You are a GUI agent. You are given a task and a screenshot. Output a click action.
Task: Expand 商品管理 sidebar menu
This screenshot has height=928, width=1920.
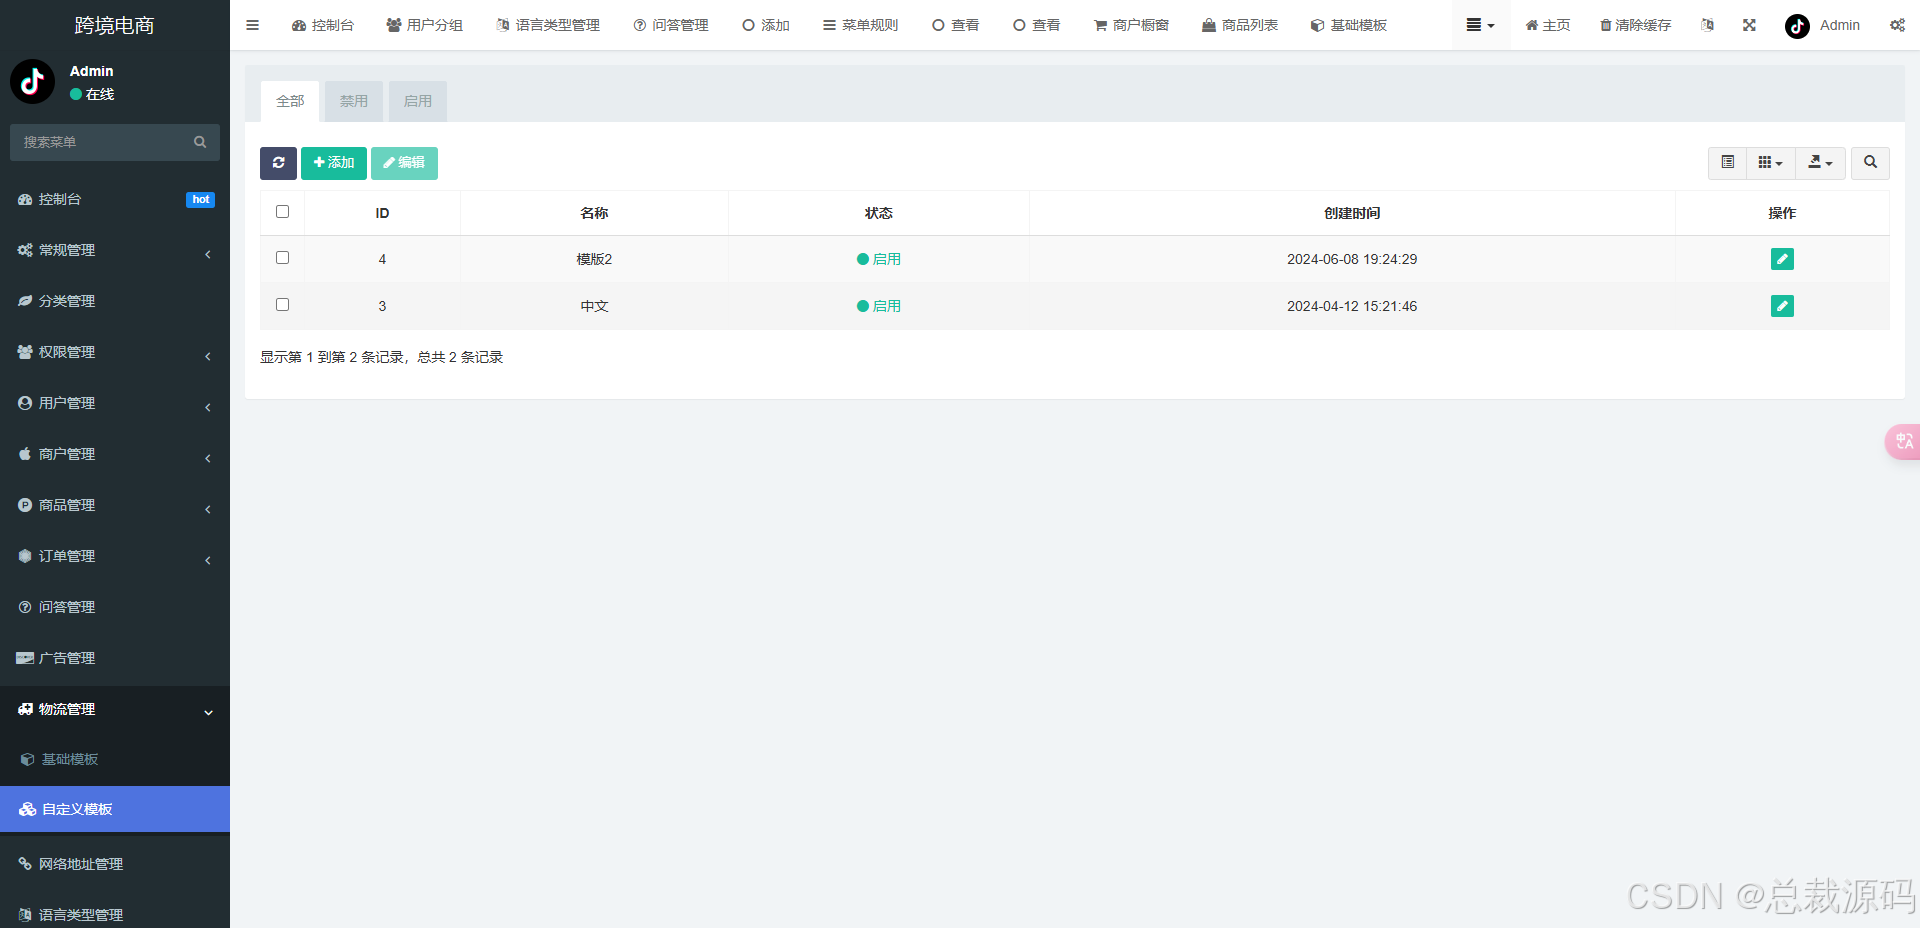point(115,505)
